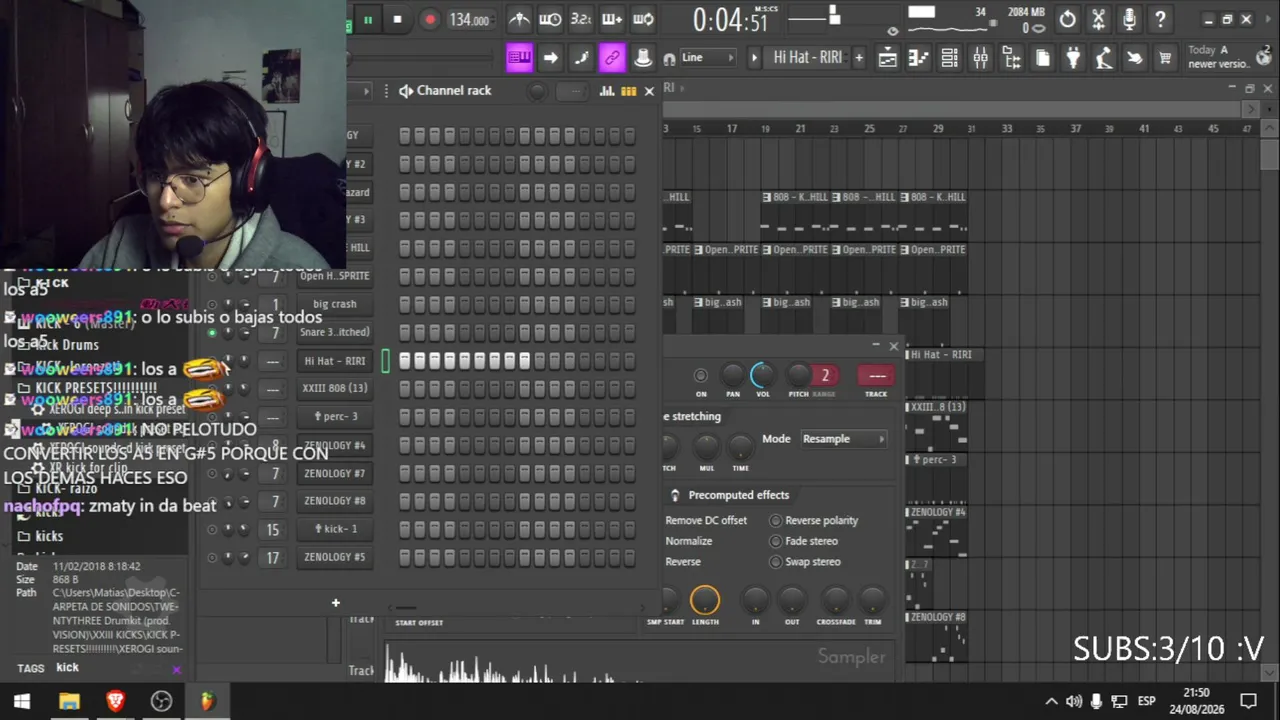Open the Windows Start menu
The image size is (1280, 720).
[22, 701]
